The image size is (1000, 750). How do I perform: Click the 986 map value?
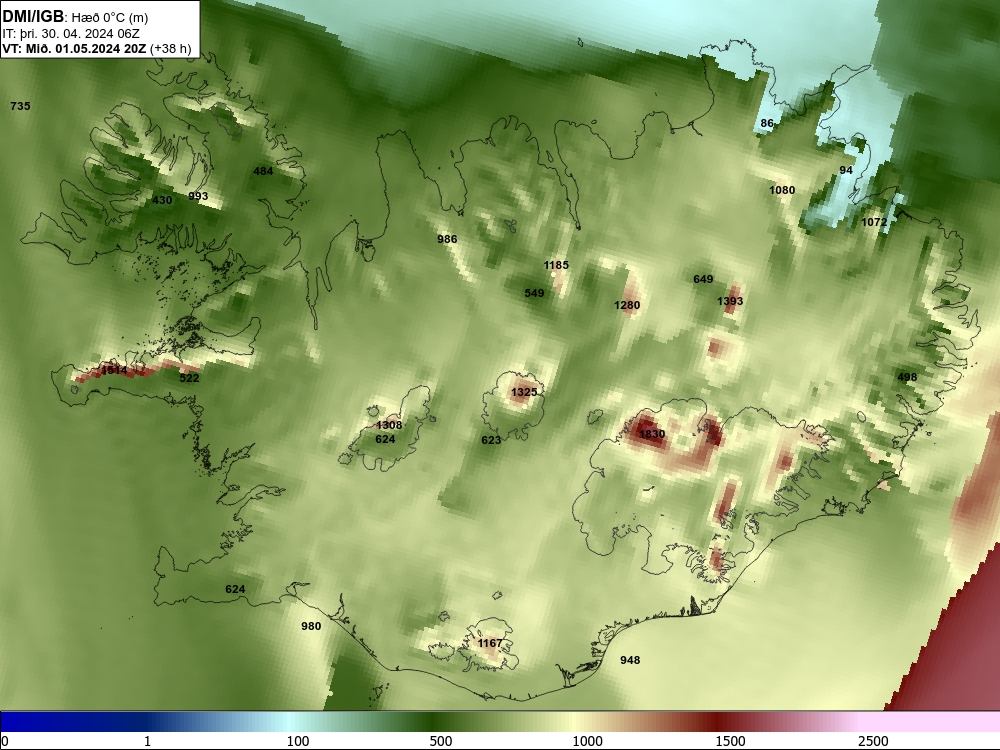point(447,239)
